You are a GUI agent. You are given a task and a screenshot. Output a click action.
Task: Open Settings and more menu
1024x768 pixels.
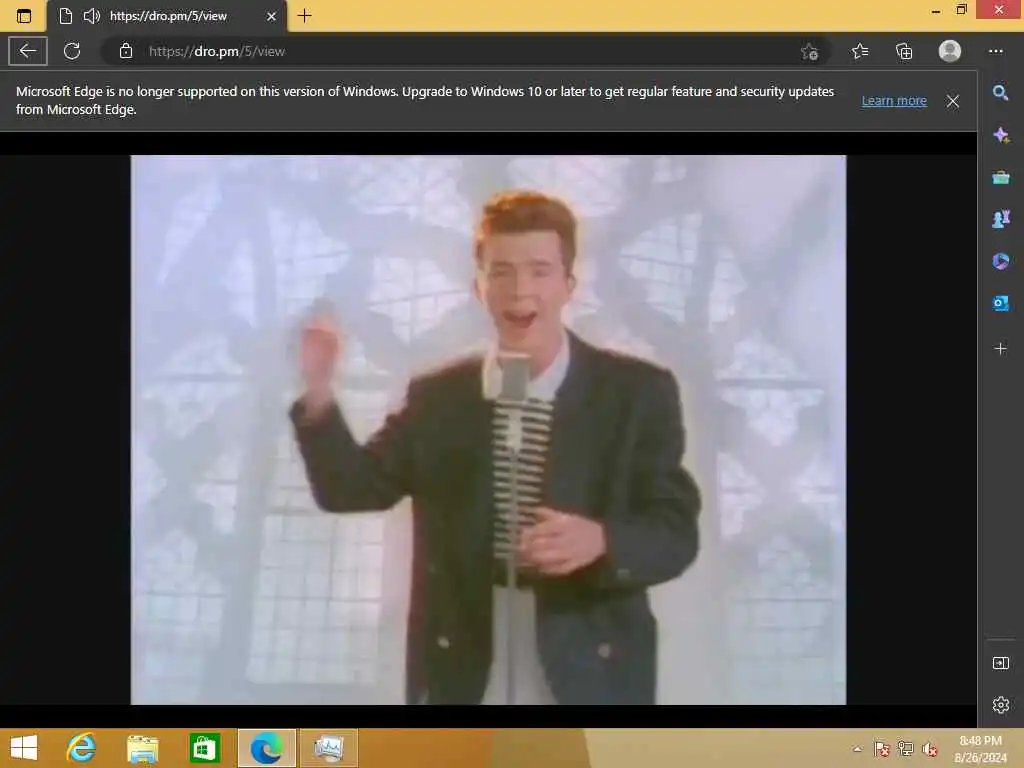pyautogui.click(x=995, y=51)
